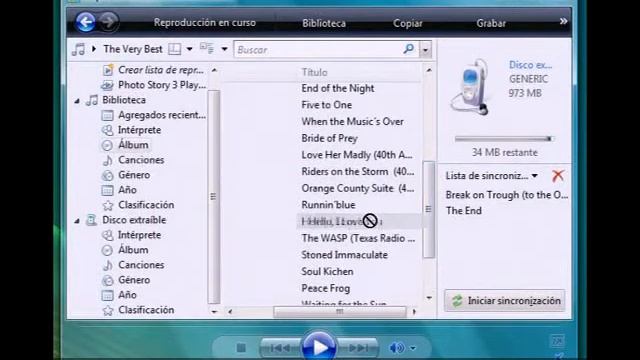Clear the sync list with red X
The height and width of the screenshot is (360, 640).
[558, 176]
